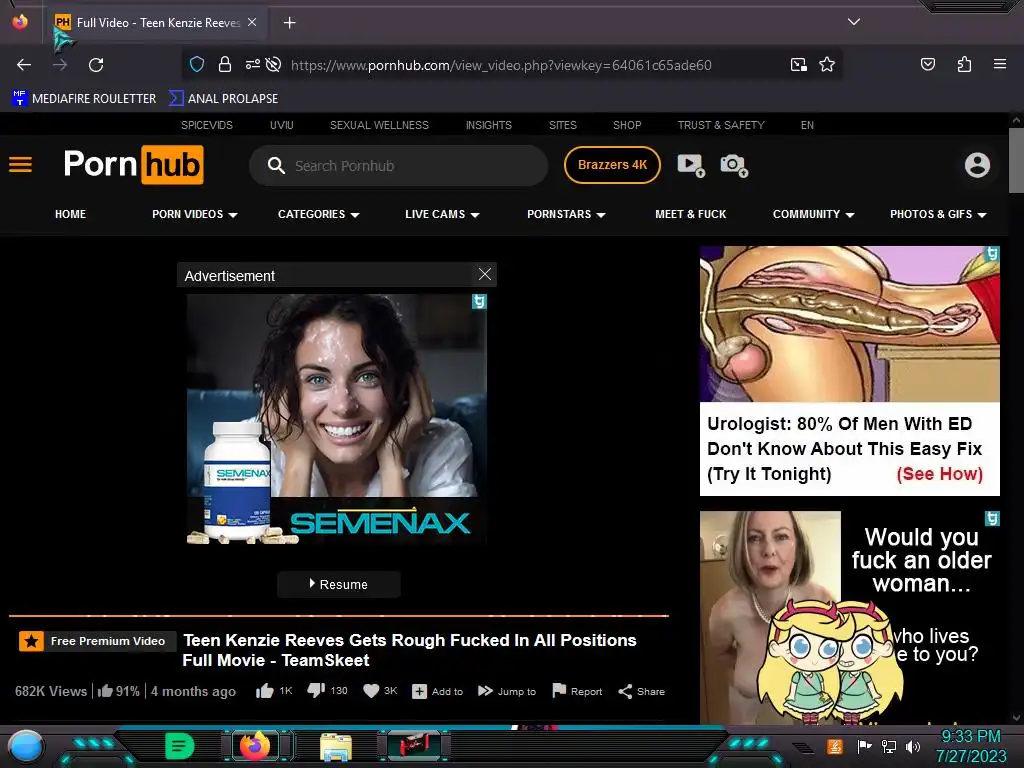Go forward one page
The height and width of the screenshot is (768, 1024).
click(x=60, y=65)
